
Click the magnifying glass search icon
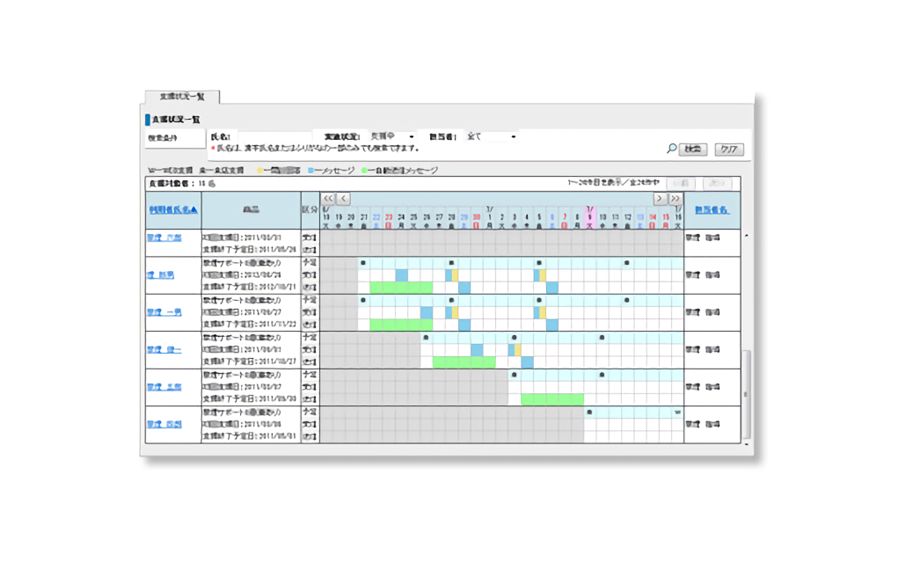click(672, 149)
